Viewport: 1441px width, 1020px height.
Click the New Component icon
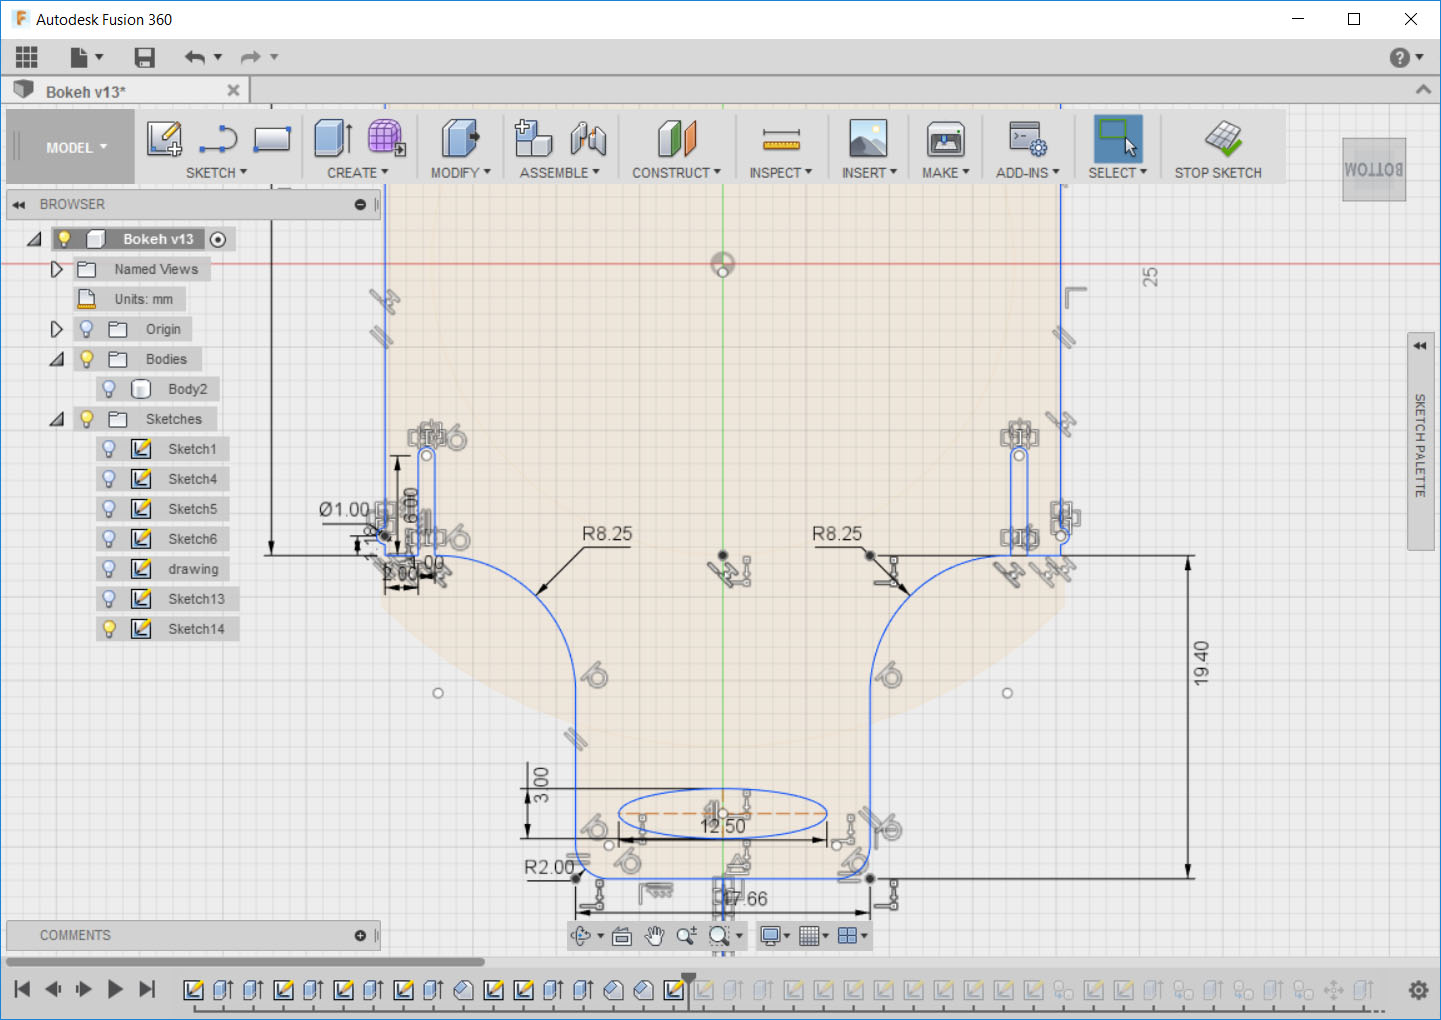[x=533, y=139]
